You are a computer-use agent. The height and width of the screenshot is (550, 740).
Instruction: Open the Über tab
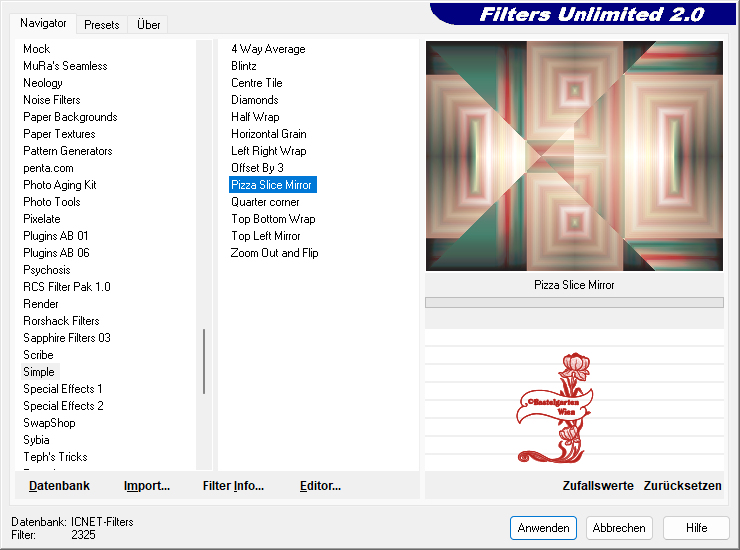click(148, 25)
